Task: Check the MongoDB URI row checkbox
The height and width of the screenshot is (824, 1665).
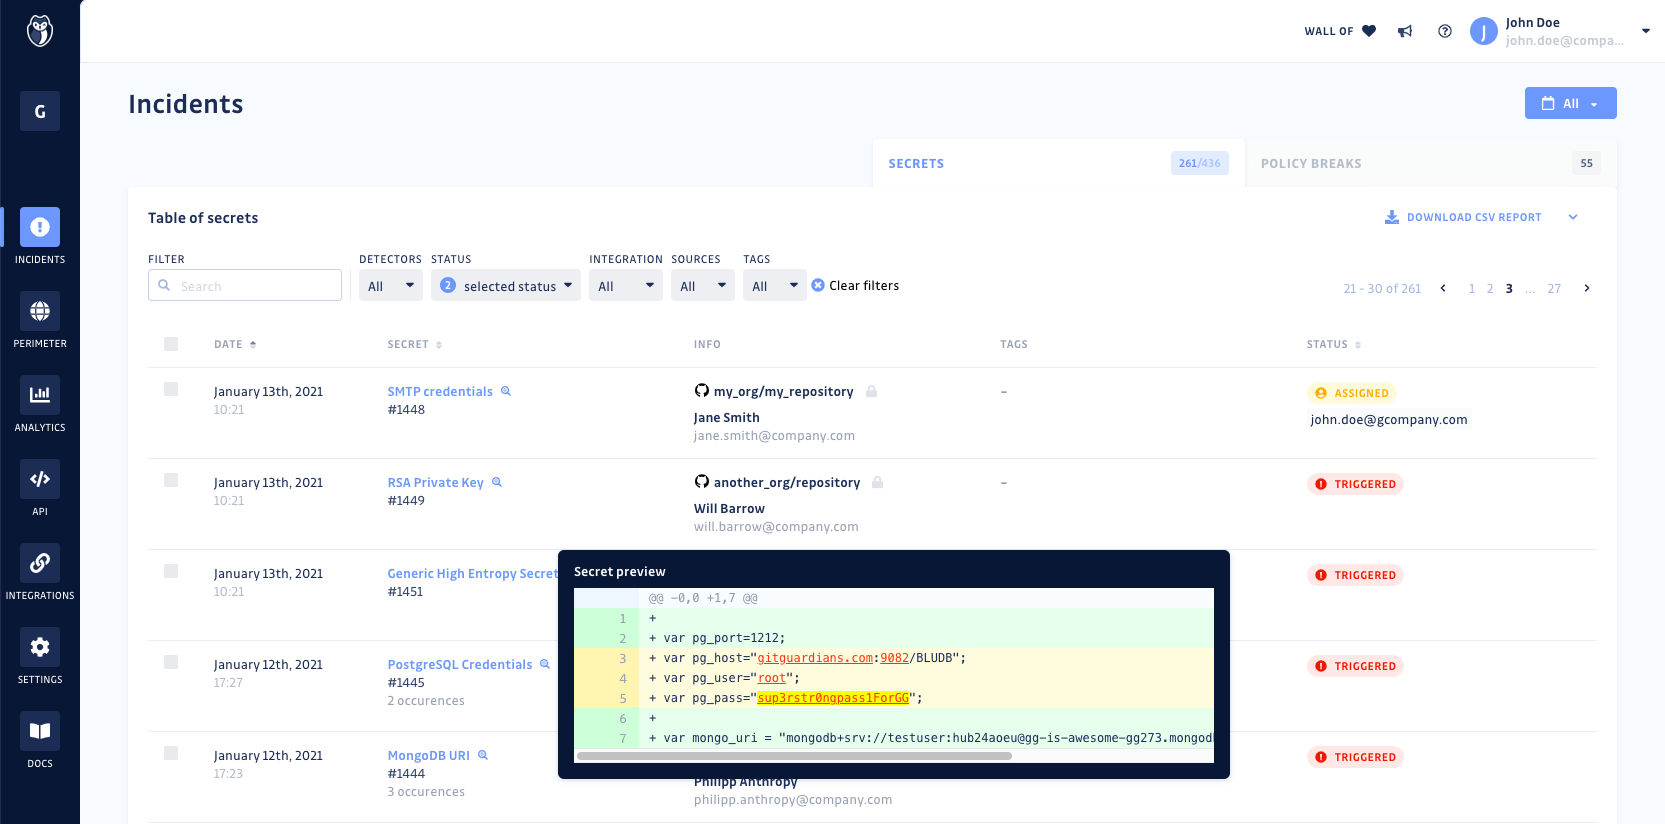Action: click(171, 753)
